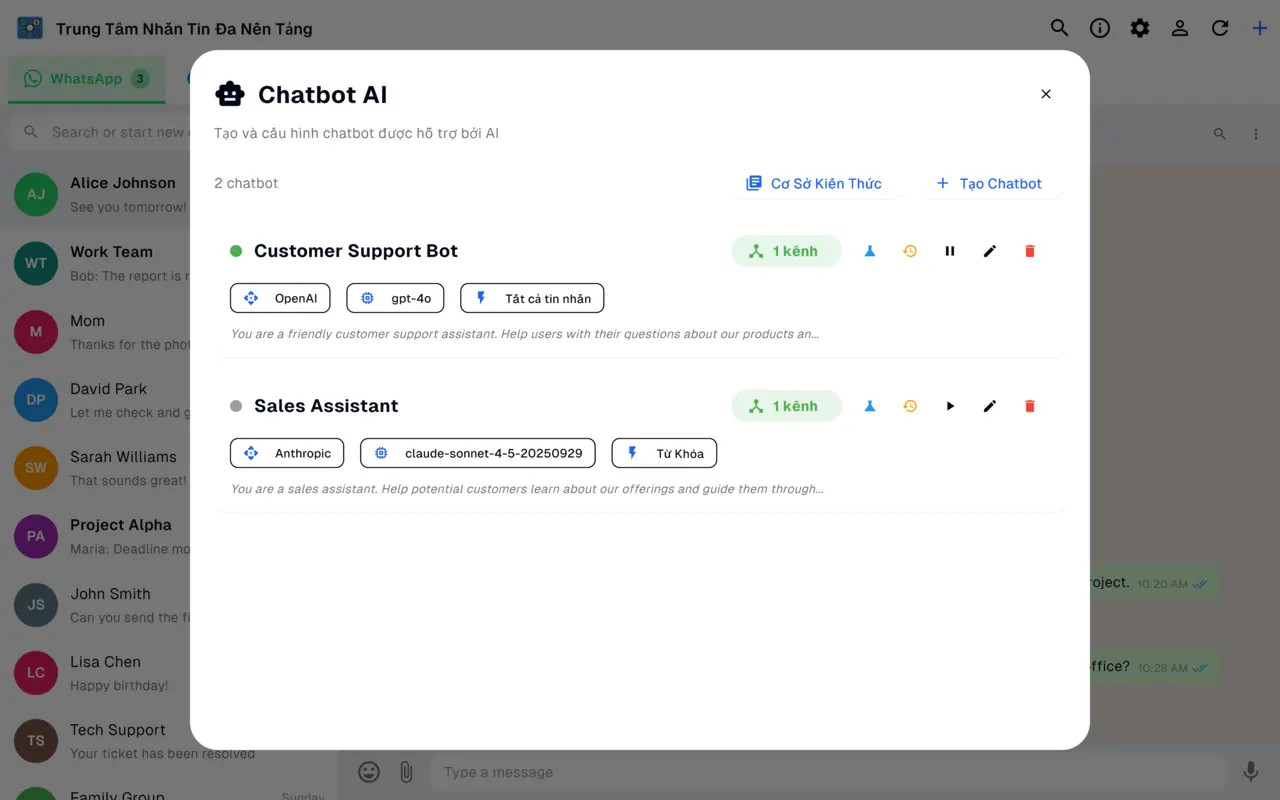The height and width of the screenshot is (800, 1280).
Task: Delete the Customer Support Bot
Action: pos(1030,251)
